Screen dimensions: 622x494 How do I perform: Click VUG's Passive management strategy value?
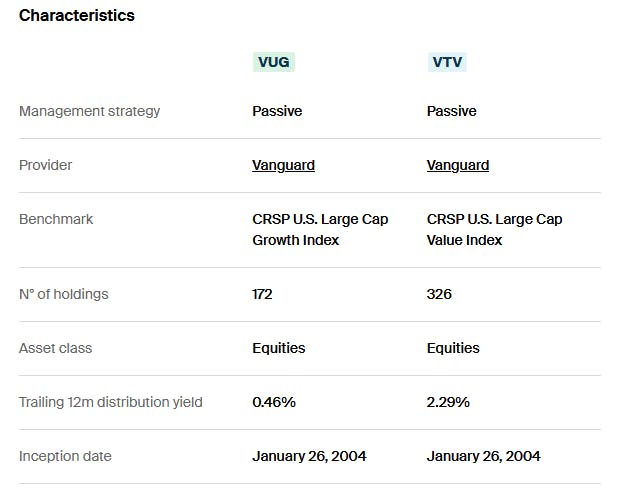(277, 111)
